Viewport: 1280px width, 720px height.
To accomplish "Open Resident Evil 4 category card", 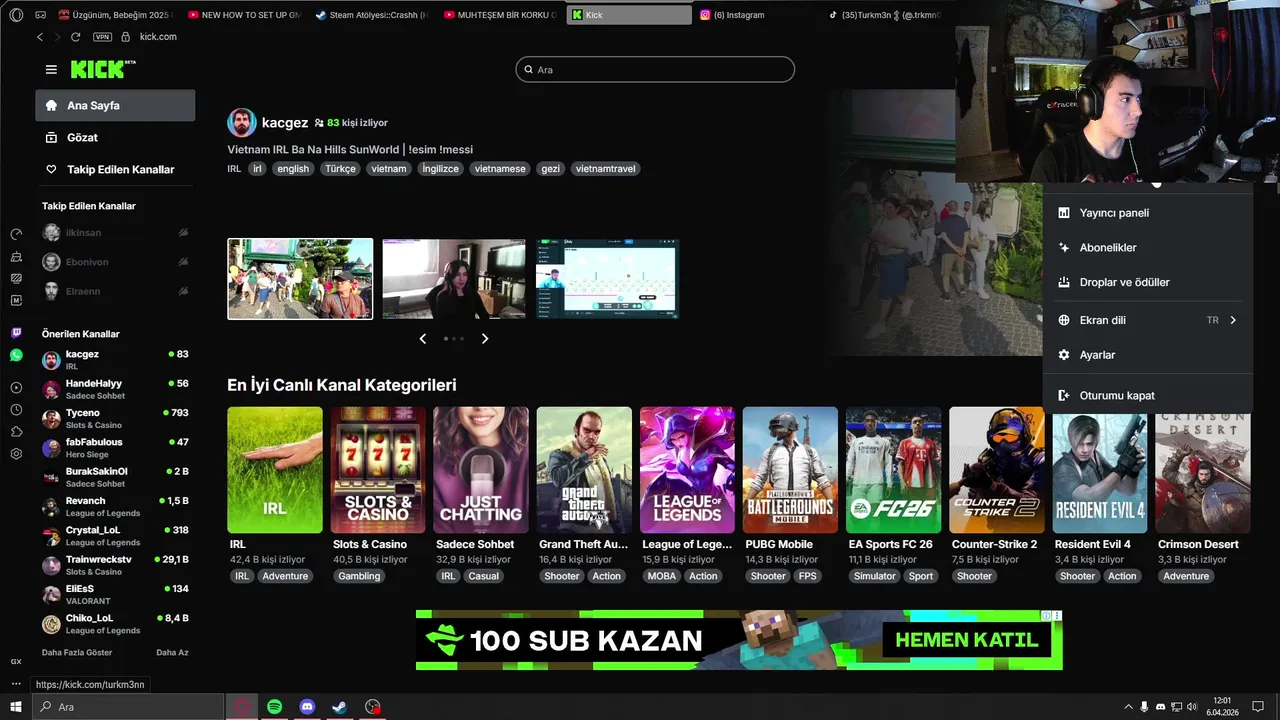I will [1100, 470].
